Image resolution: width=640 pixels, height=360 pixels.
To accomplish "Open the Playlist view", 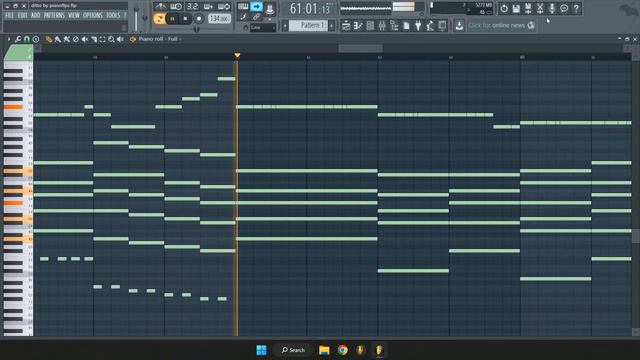I will tap(346, 26).
